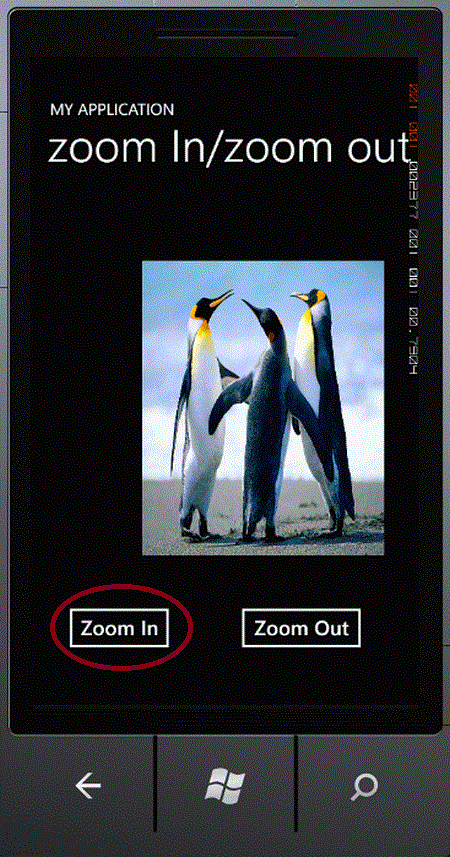Go back using the hardware back arrow
Image resolution: width=450 pixels, height=857 pixels.
88,788
